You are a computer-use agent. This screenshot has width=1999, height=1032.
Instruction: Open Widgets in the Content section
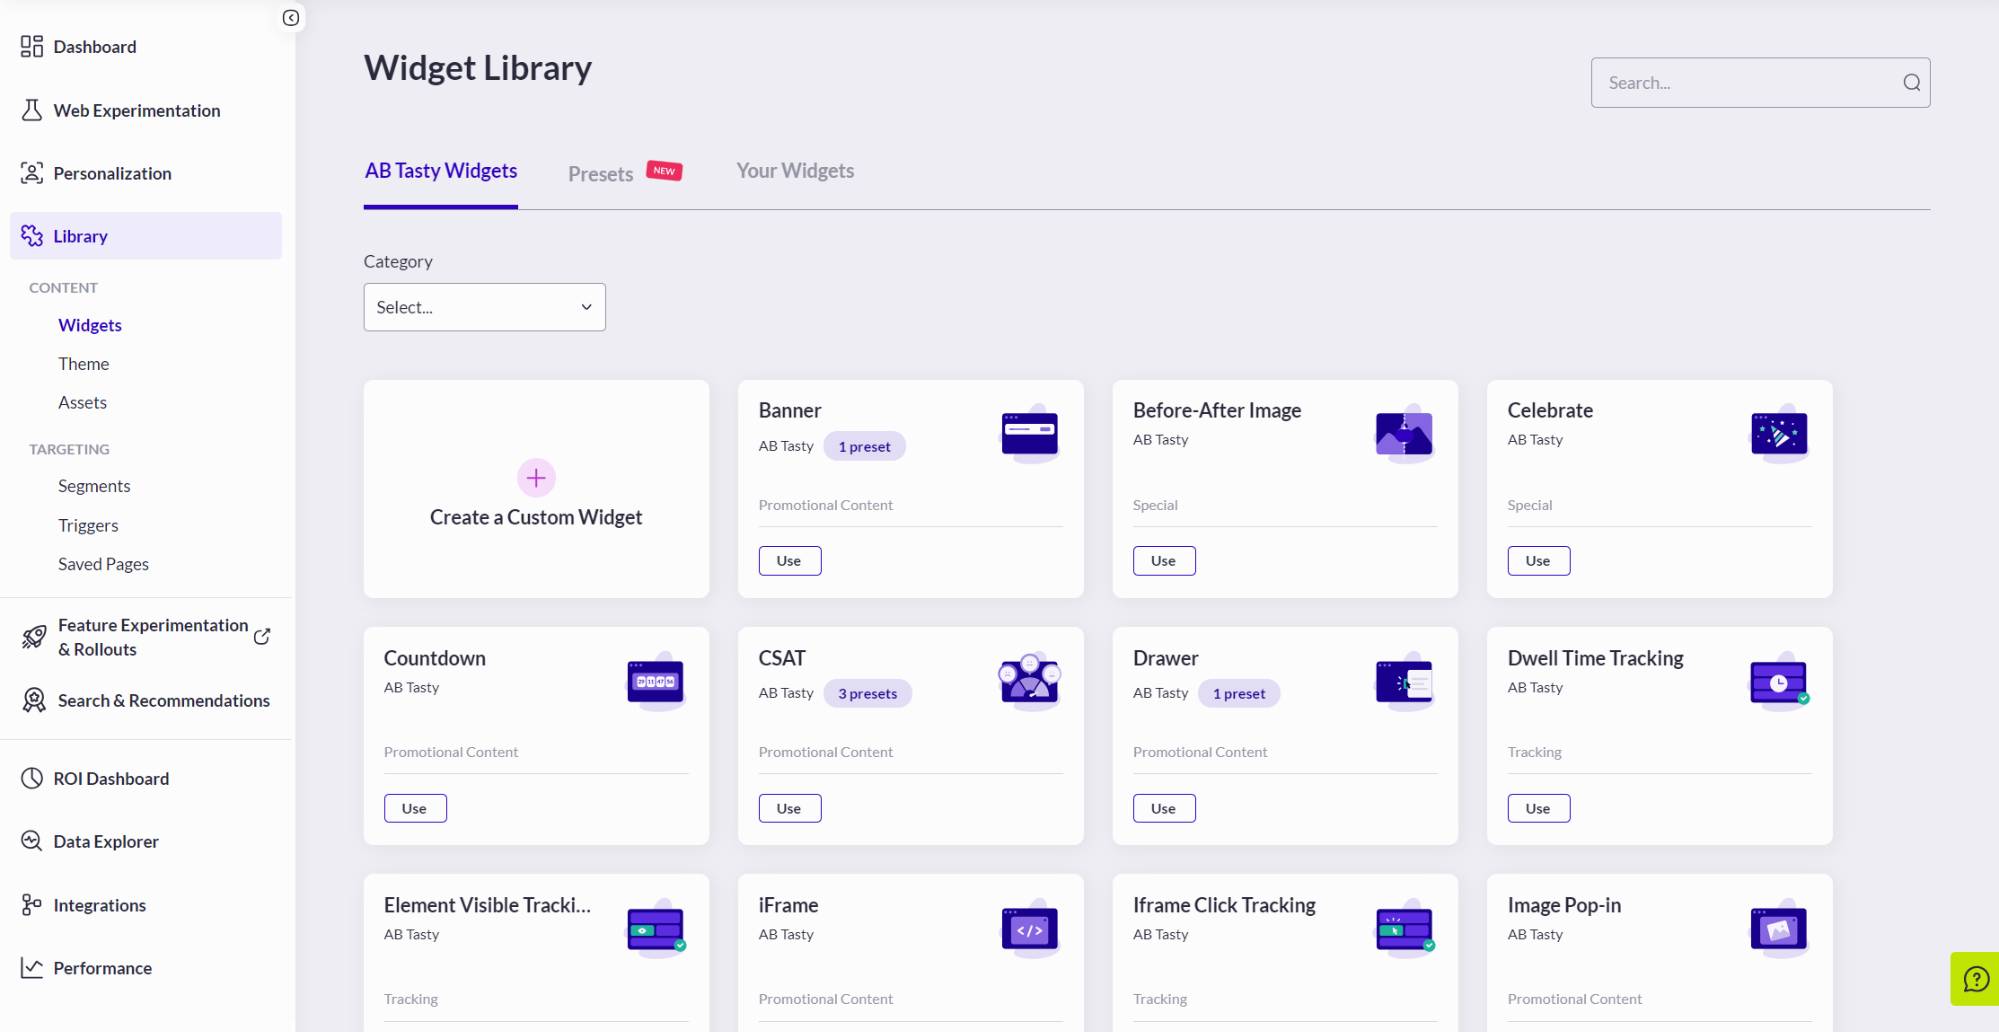click(x=90, y=325)
